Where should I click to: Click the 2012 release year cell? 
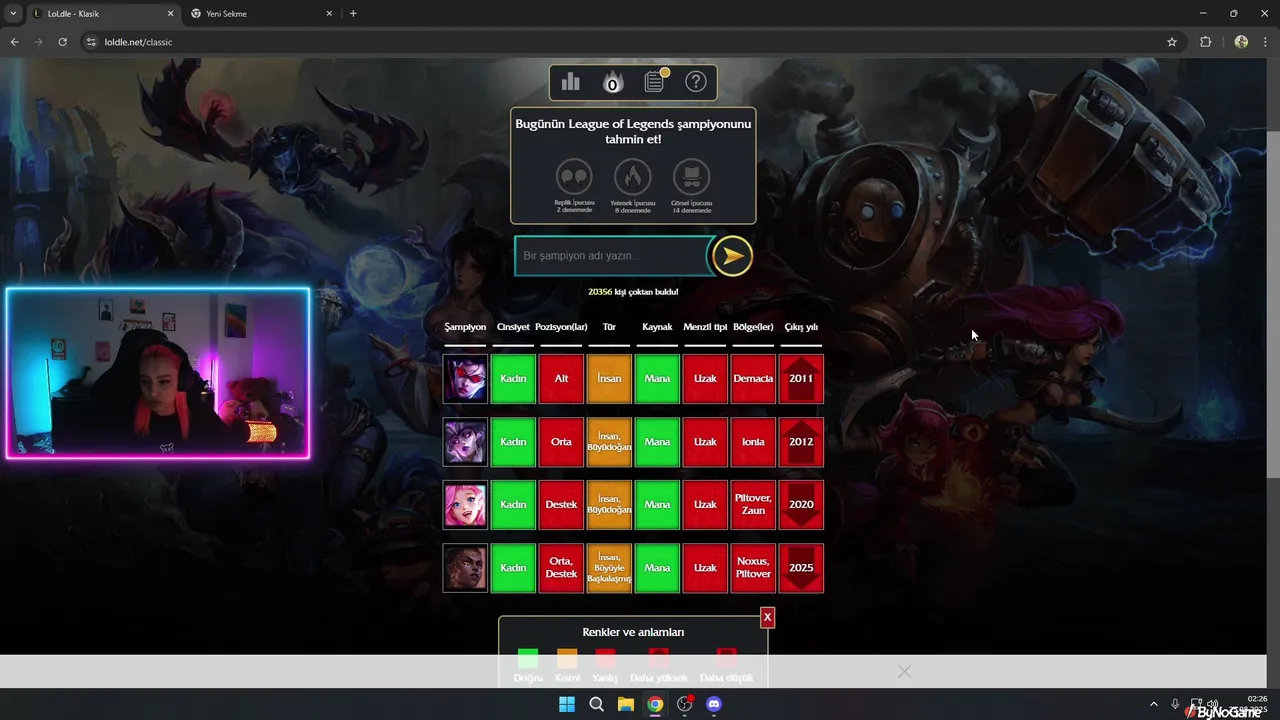[x=801, y=442]
